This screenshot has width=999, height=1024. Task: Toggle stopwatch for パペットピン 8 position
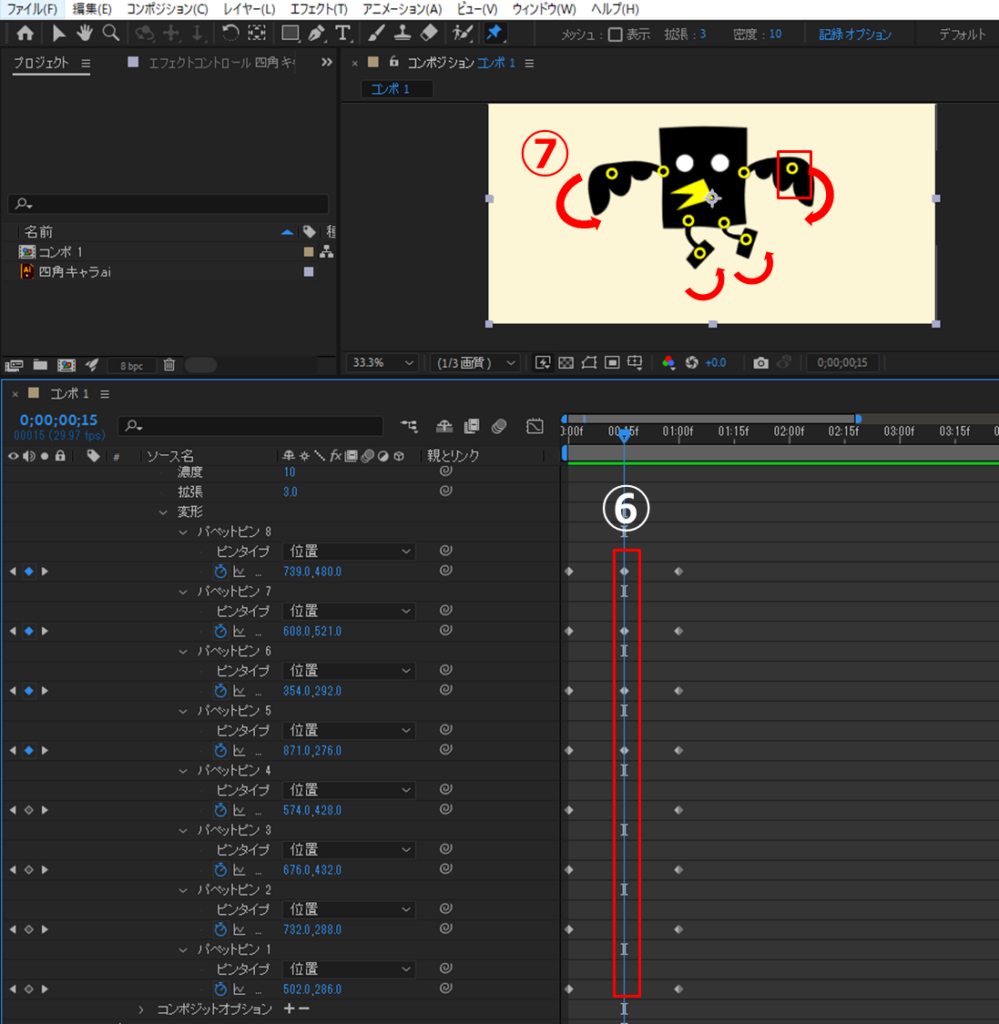click(x=221, y=572)
